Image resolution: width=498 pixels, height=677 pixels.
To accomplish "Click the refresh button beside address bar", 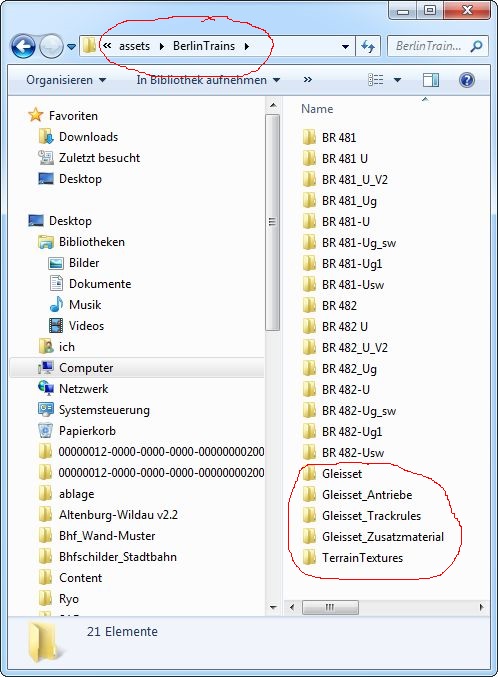I will (x=368, y=46).
